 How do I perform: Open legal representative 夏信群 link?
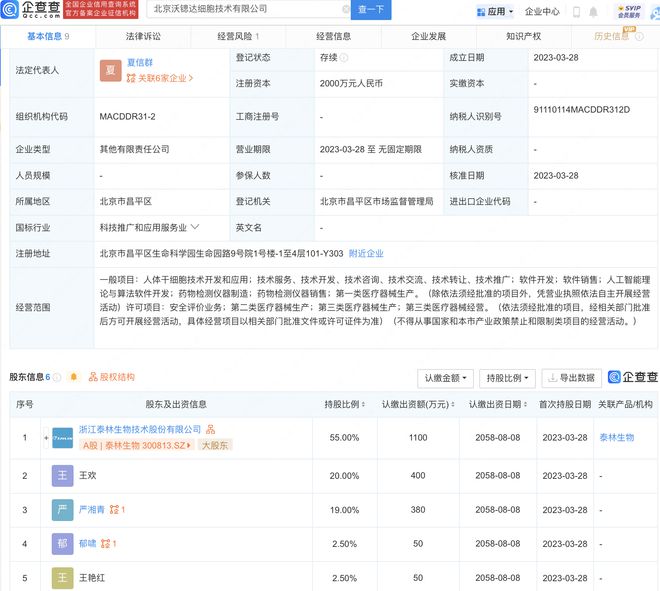point(140,63)
